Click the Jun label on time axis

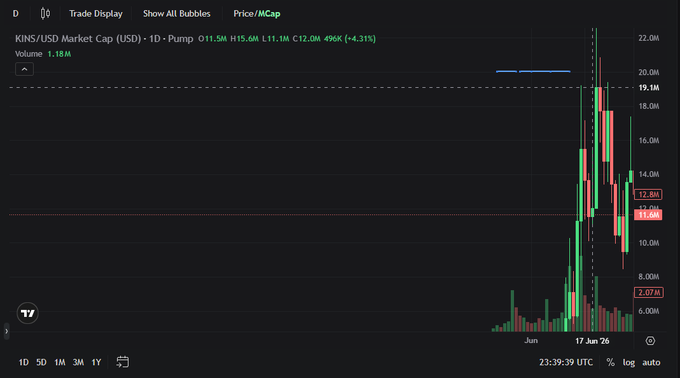[x=531, y=341]
